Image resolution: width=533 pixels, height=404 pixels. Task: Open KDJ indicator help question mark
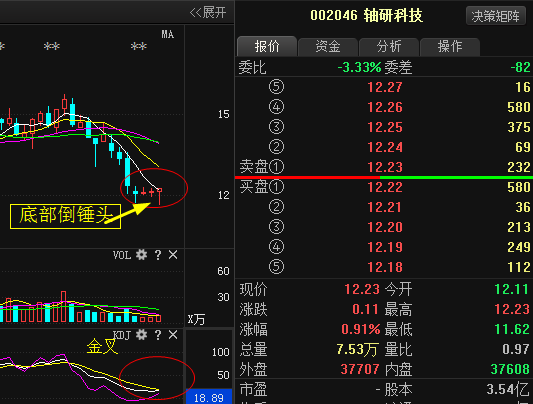pyautogui.click(x=158, y=335)
